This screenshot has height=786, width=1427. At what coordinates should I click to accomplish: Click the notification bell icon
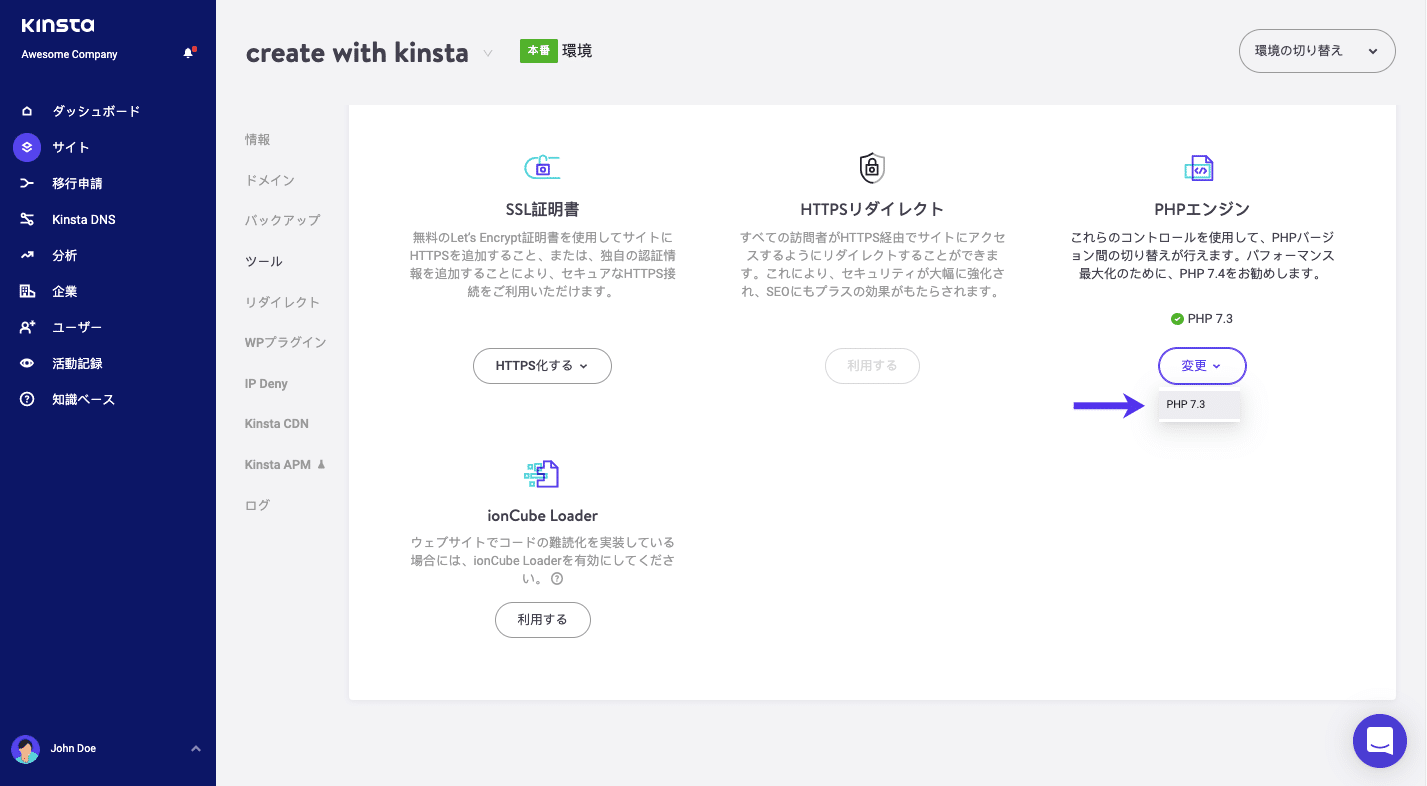[188, 53]
